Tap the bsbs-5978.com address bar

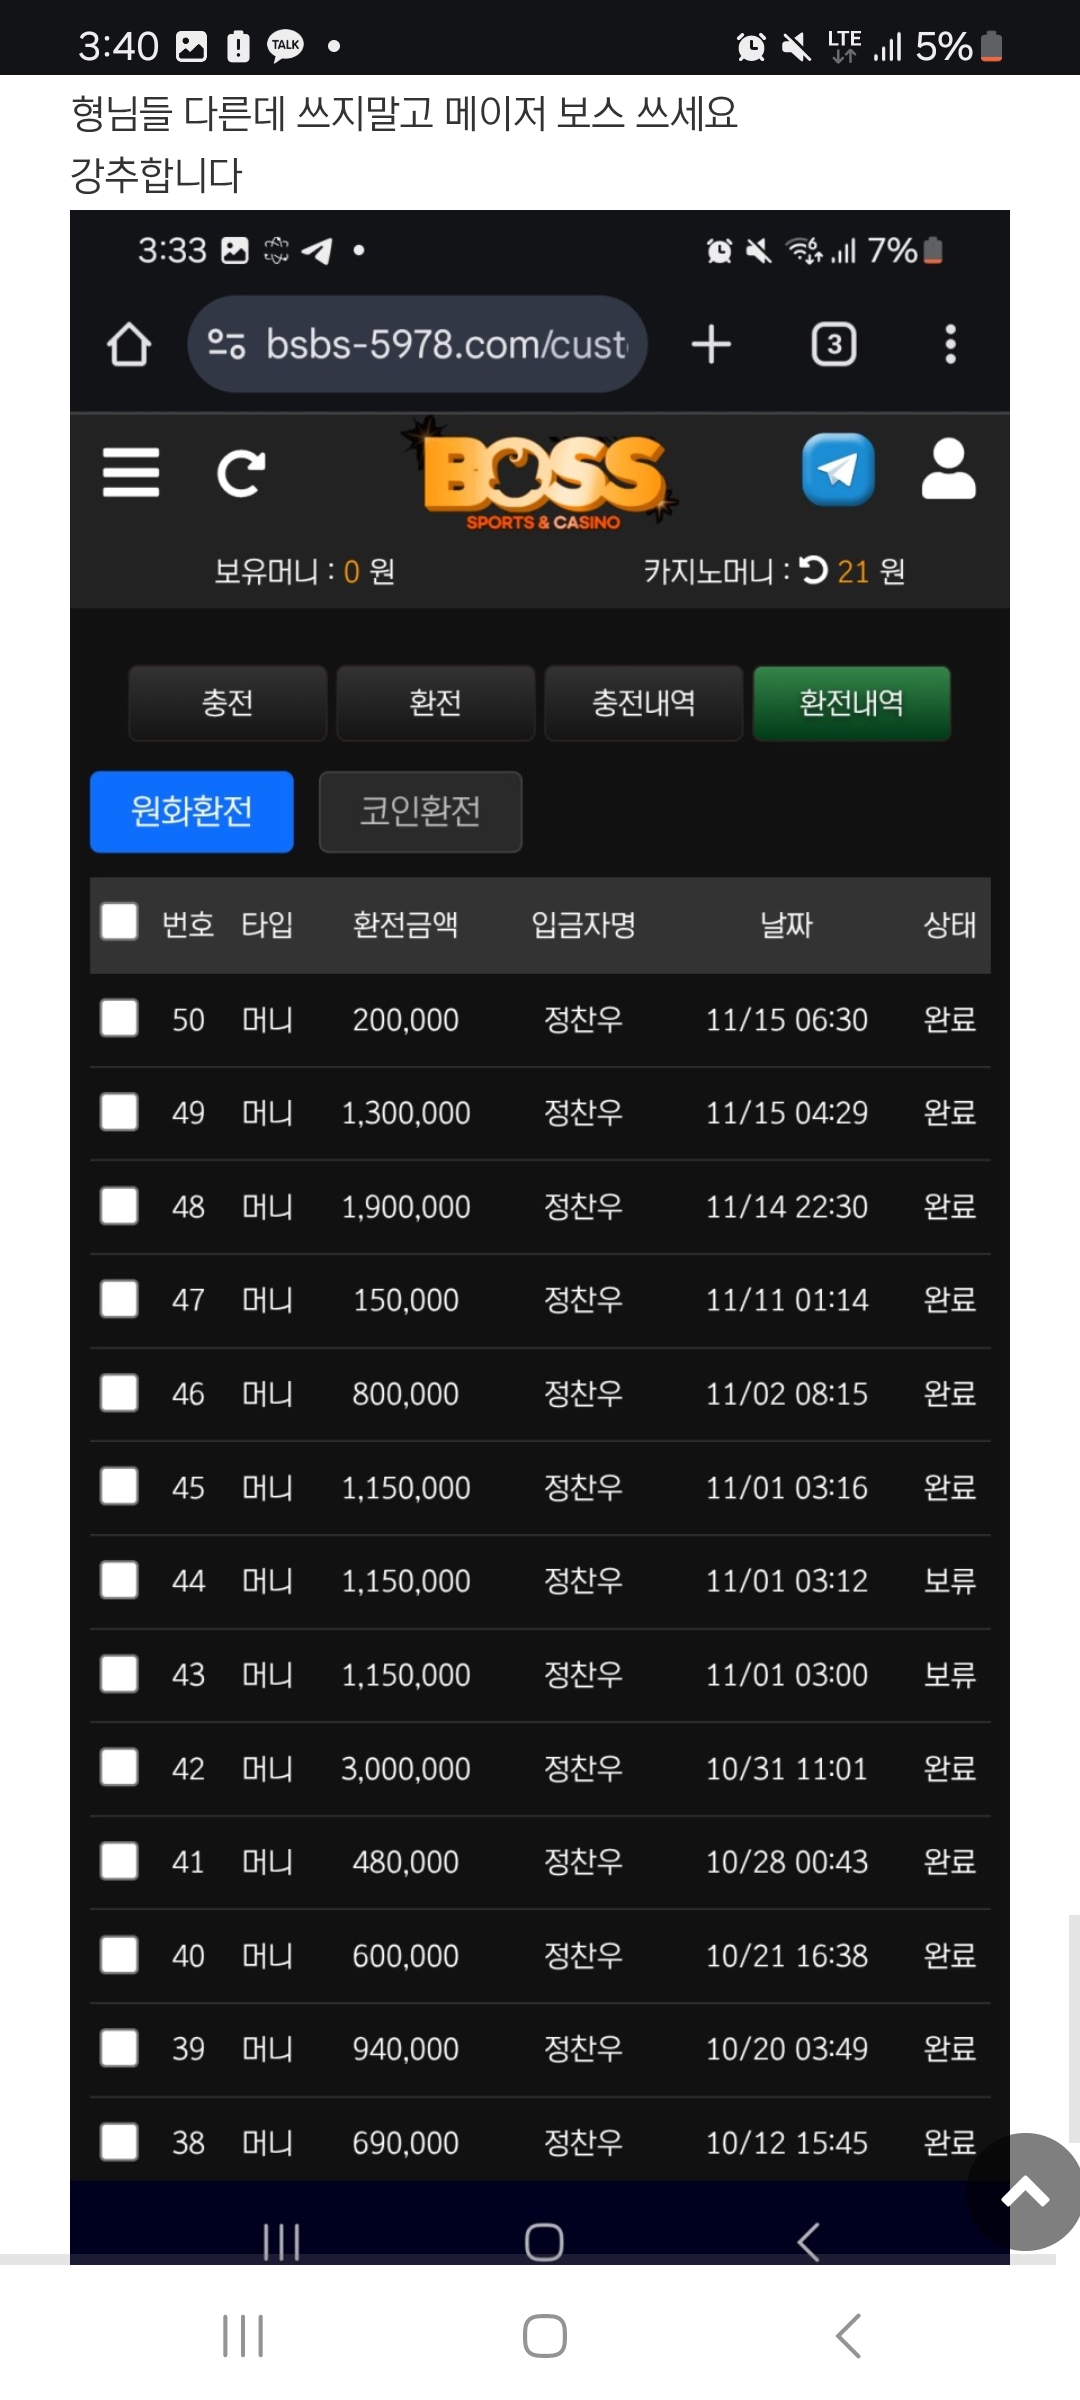click(417, 345)
